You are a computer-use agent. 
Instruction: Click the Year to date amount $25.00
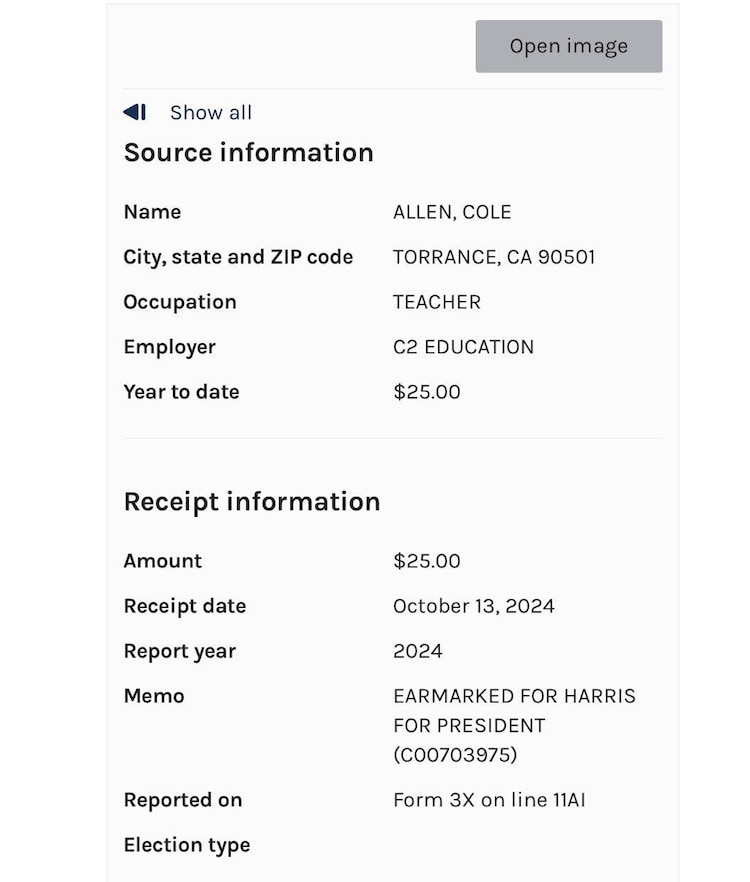click(x=427, y=392)
